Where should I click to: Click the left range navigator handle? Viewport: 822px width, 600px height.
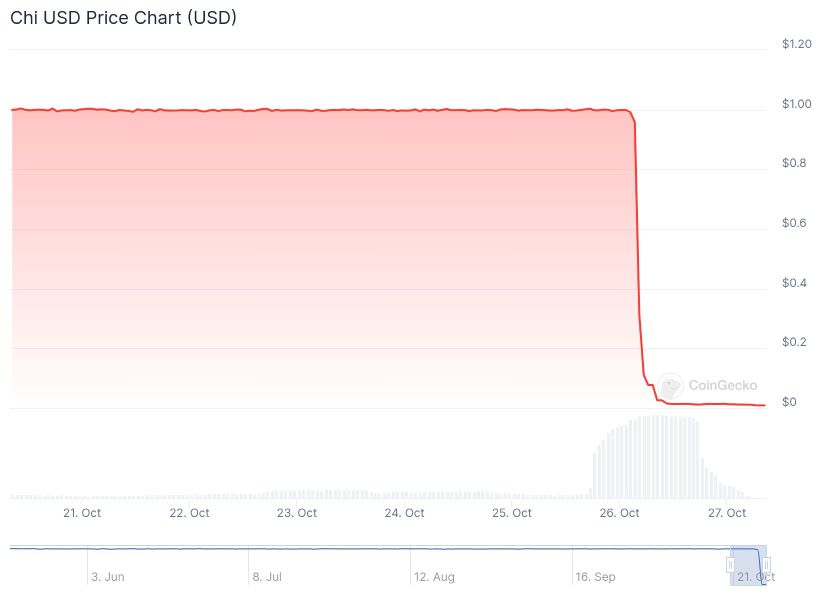click(x=731, y=565)
